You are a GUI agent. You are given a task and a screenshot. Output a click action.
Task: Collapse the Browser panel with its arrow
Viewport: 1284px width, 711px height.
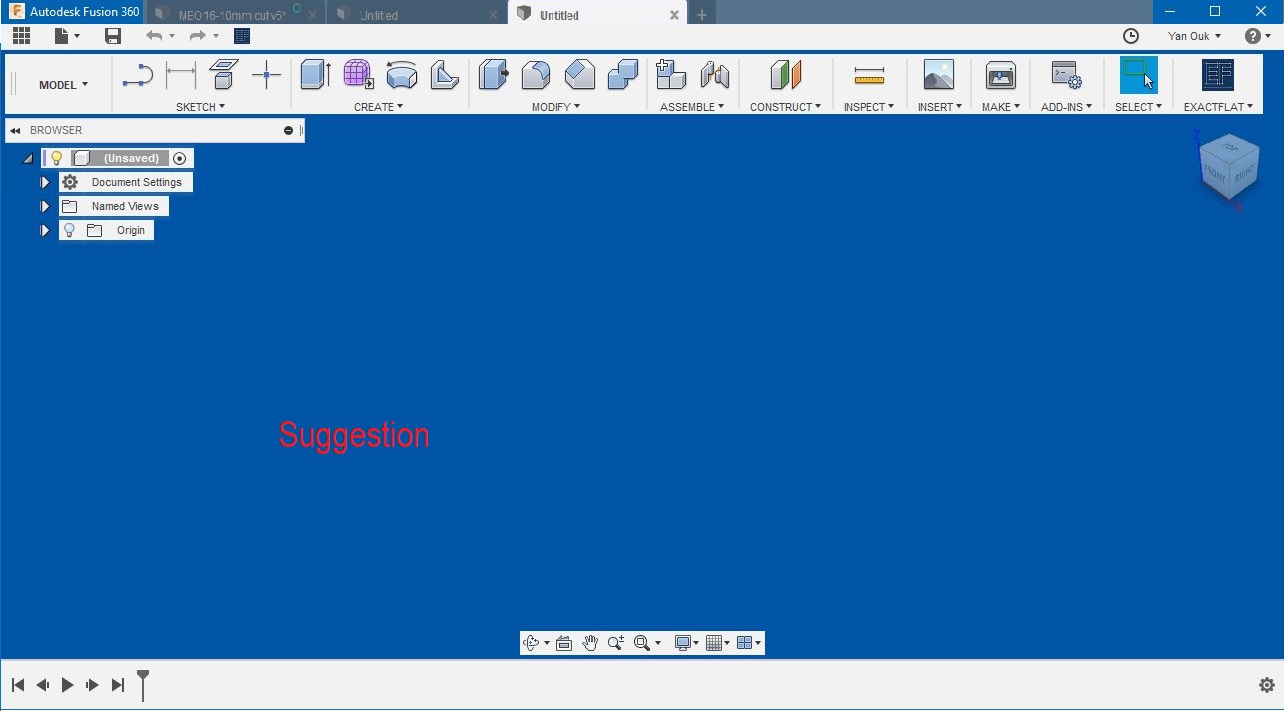click(13, 130)
